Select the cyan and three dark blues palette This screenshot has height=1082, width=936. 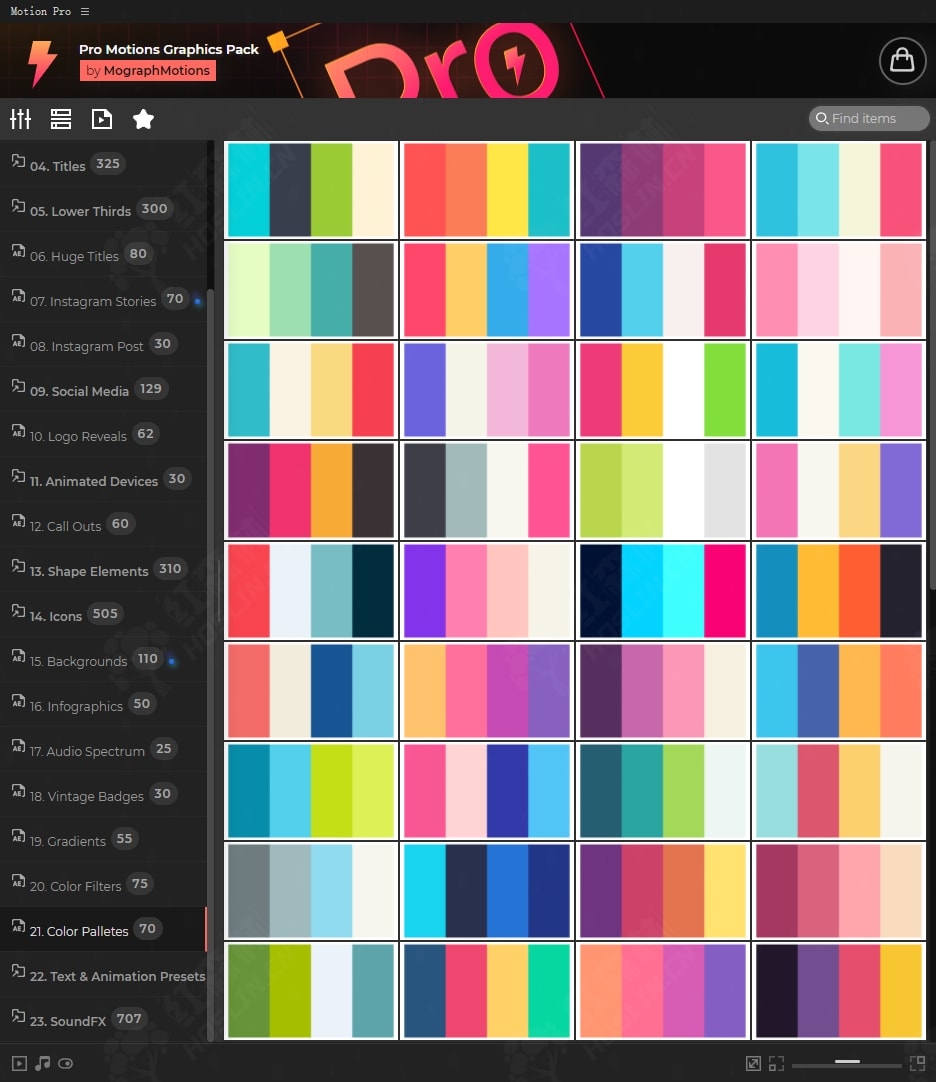487,891
